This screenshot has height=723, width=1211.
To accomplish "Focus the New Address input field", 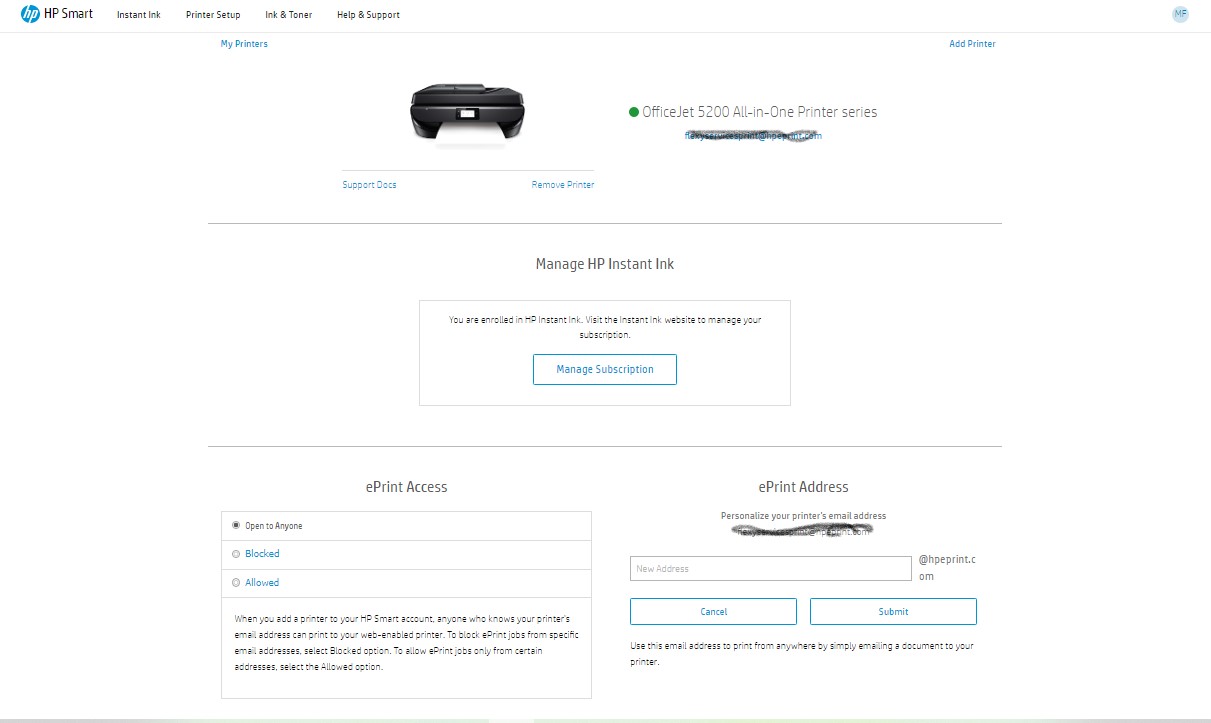I will tap(770, 568).
